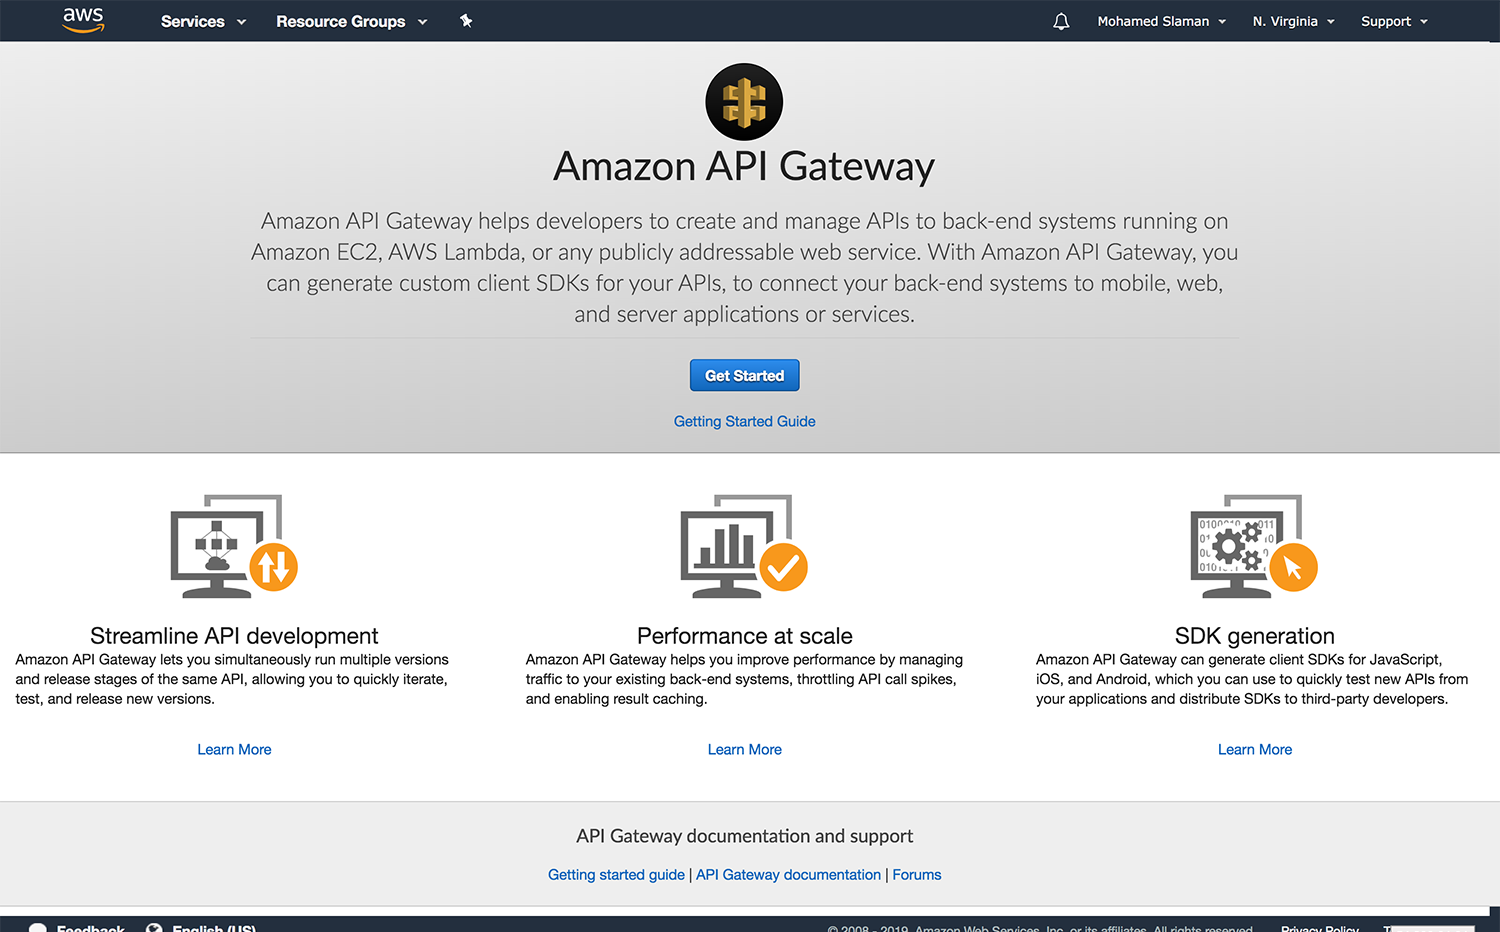
Task: Open the Resource Groups dropdown
Action: coord(351,21)
